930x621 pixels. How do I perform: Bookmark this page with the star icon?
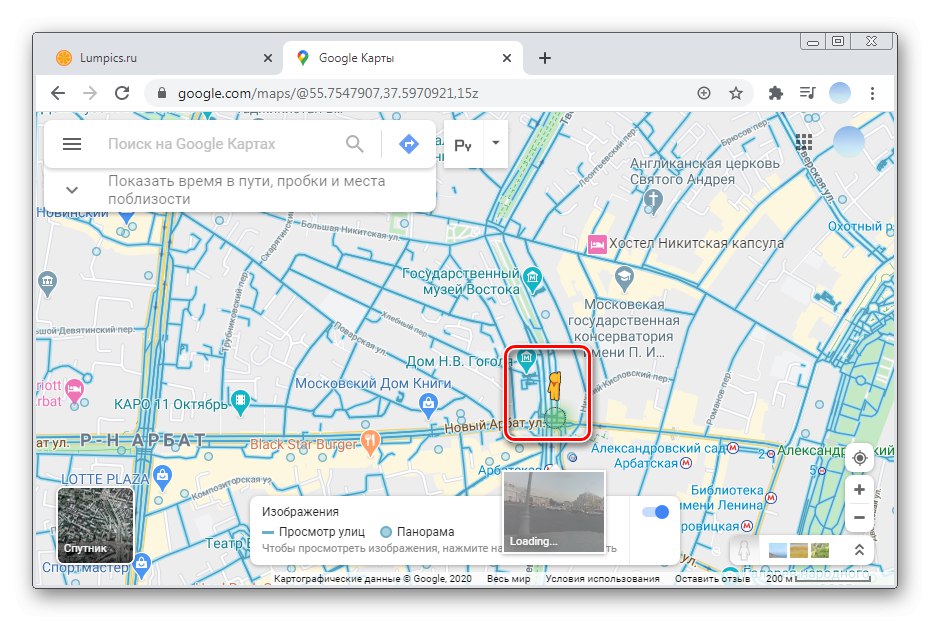click(736, 93)
